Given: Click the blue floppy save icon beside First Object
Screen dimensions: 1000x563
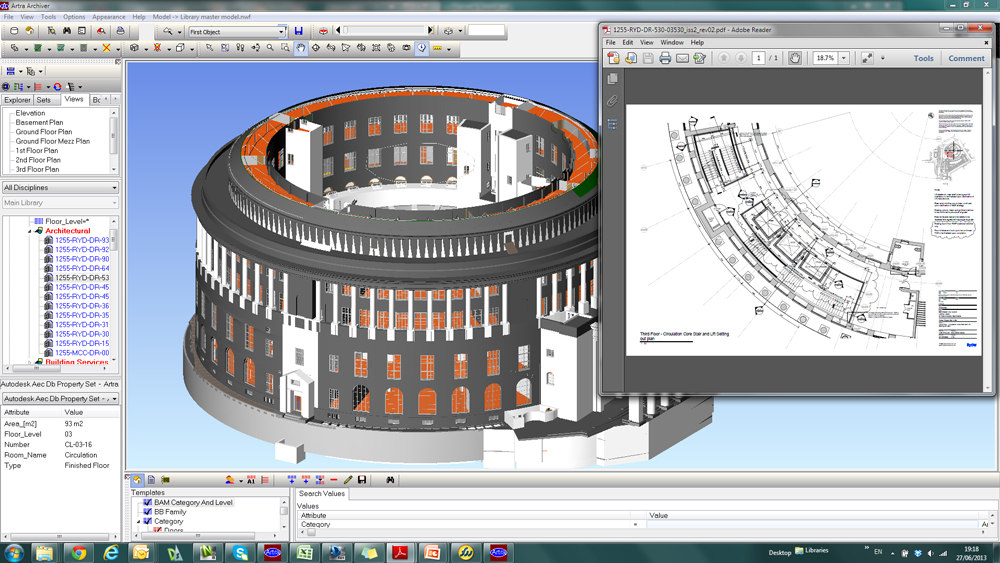Looking at the screenshot, I should coord(298,31).
